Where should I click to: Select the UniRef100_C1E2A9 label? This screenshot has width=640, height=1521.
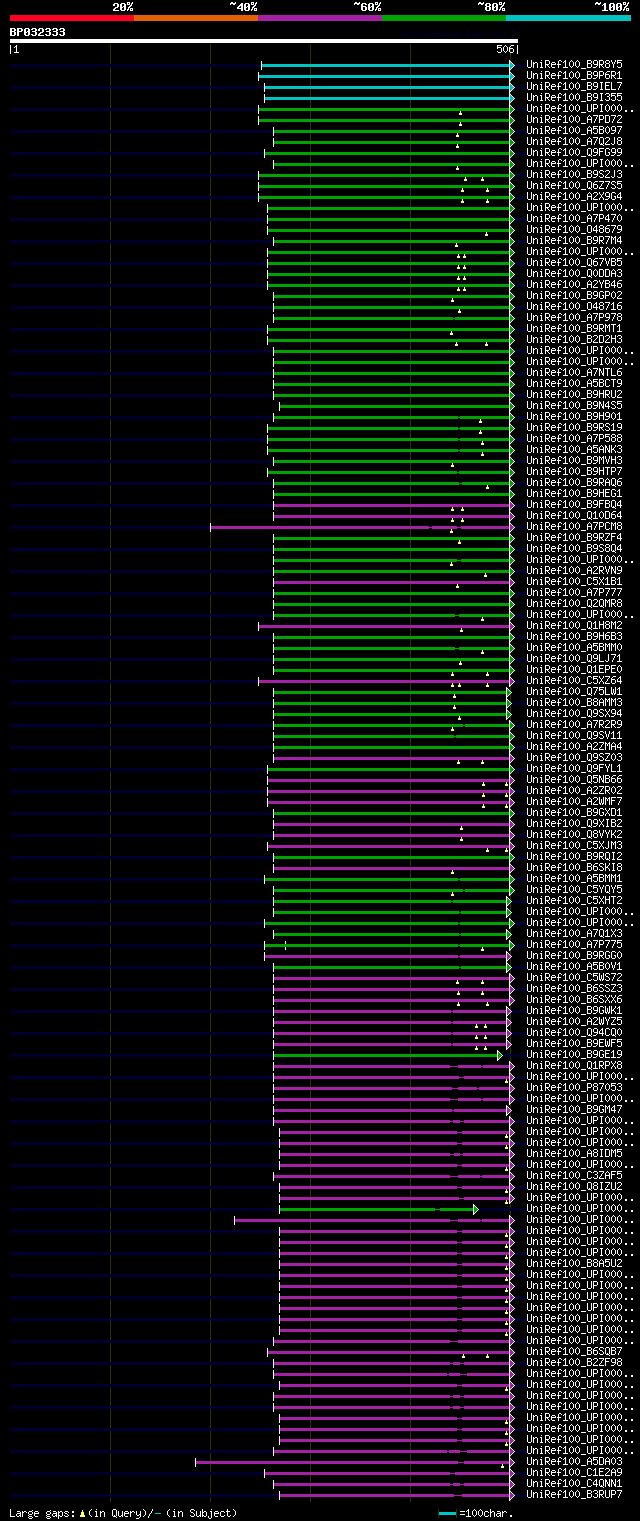coord(574,1472)
